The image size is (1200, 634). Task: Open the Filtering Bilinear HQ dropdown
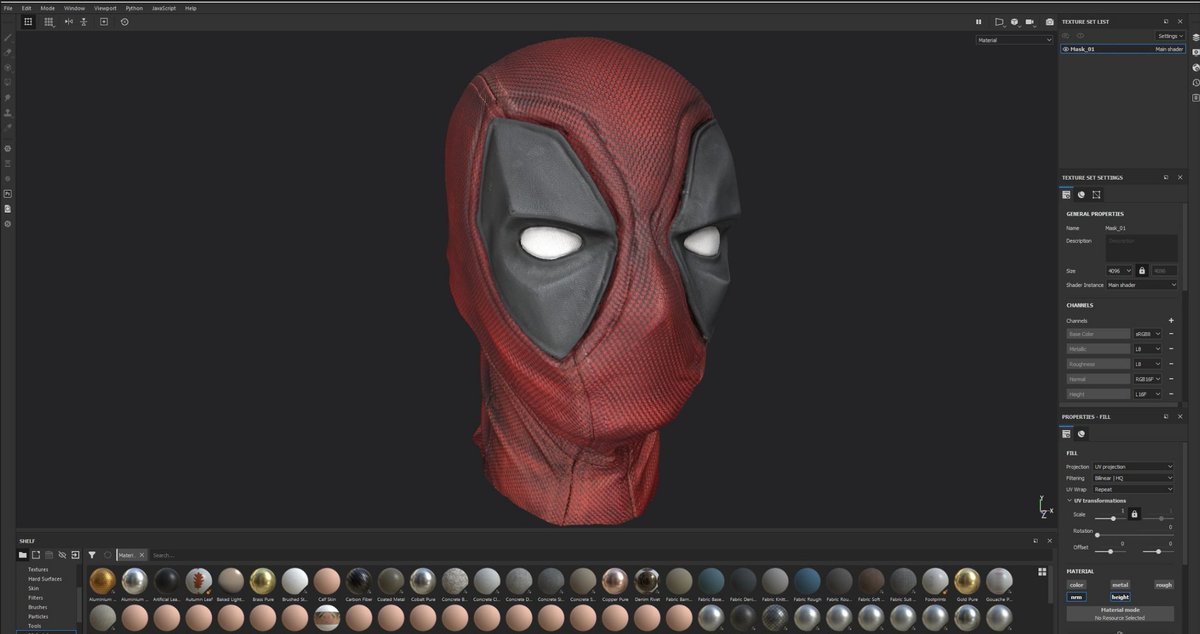1134,478
